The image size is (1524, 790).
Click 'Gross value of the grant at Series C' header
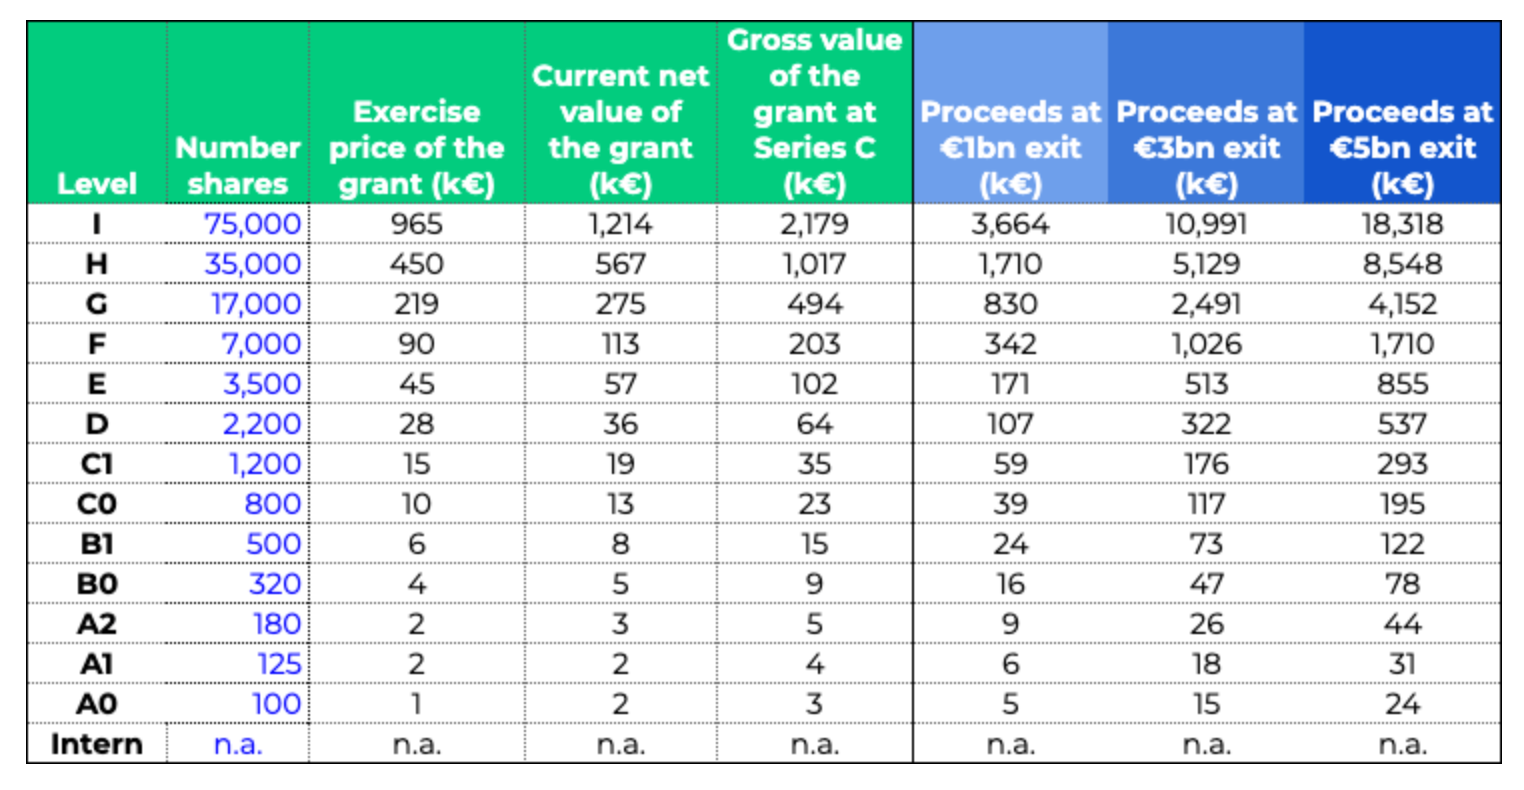[815, 111]
